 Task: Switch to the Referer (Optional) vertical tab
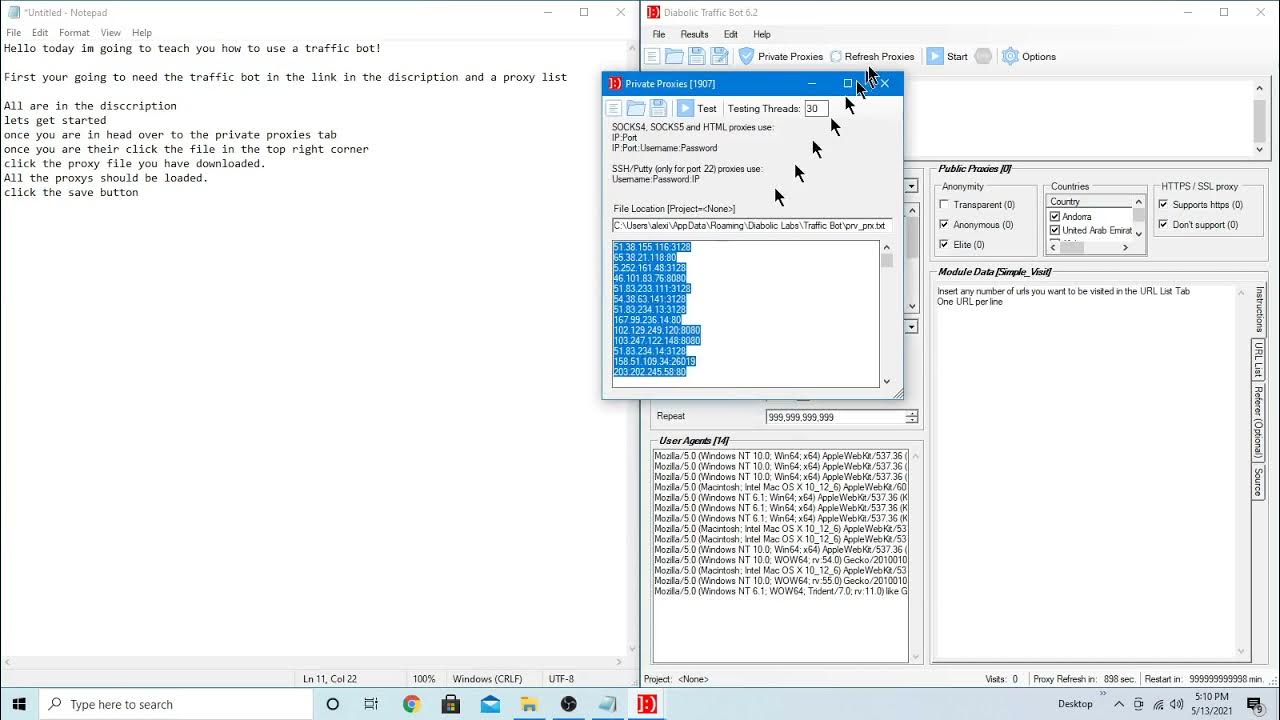tap(1258, 422)
